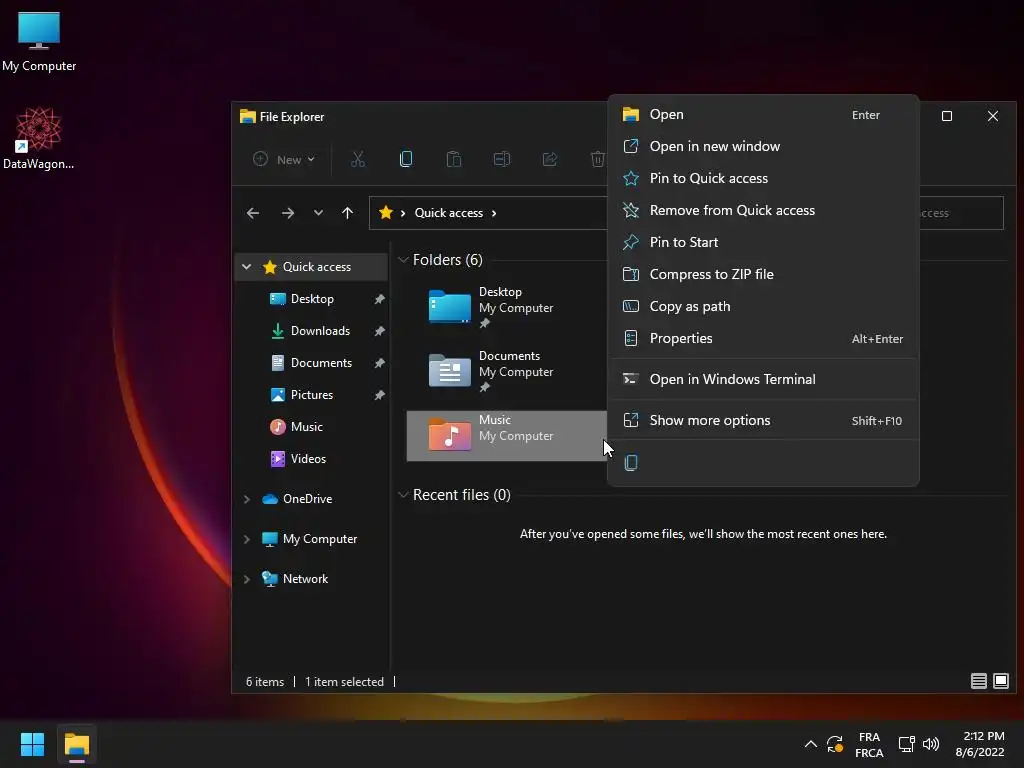Select Pin to Quick access
The image size is (1024, 768).
pos(763,178)
